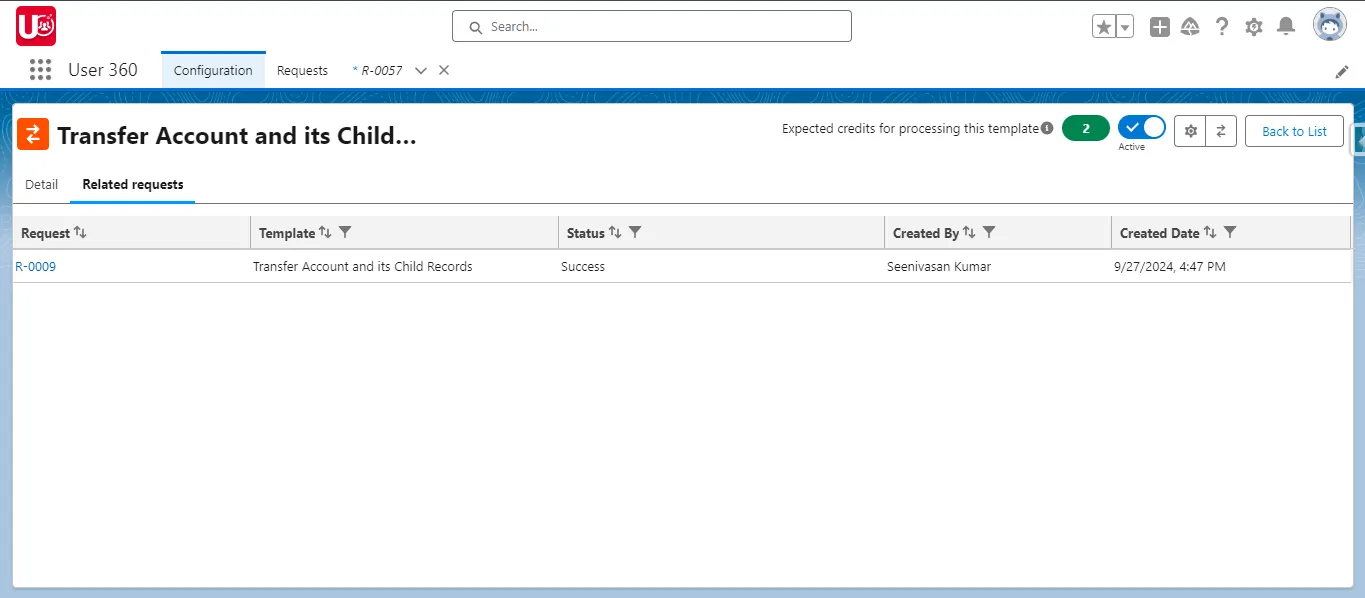The height and width of the screenshot is (598, 1365).
Task: Open Salesforce Help with the question mark icon
Action: point(1222,27)
